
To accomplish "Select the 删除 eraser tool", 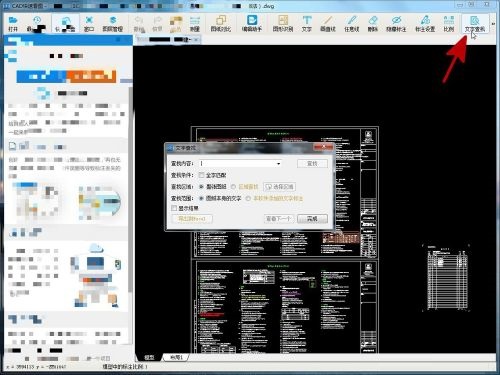I will tap(372, 24).
